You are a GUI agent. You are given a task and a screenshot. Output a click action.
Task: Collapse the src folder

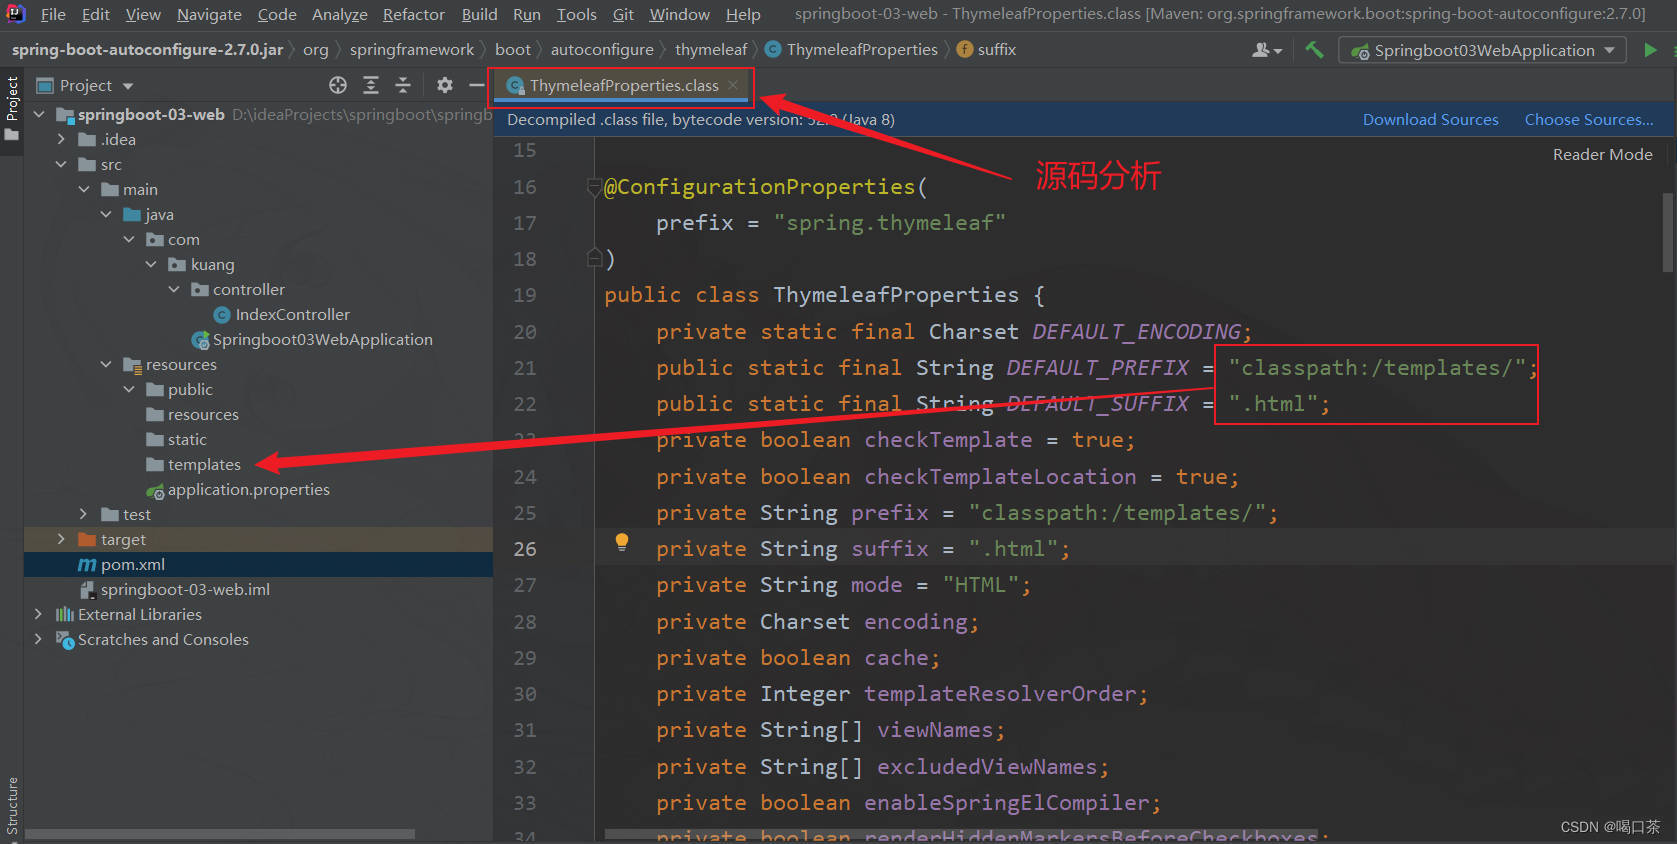(61, 164)
